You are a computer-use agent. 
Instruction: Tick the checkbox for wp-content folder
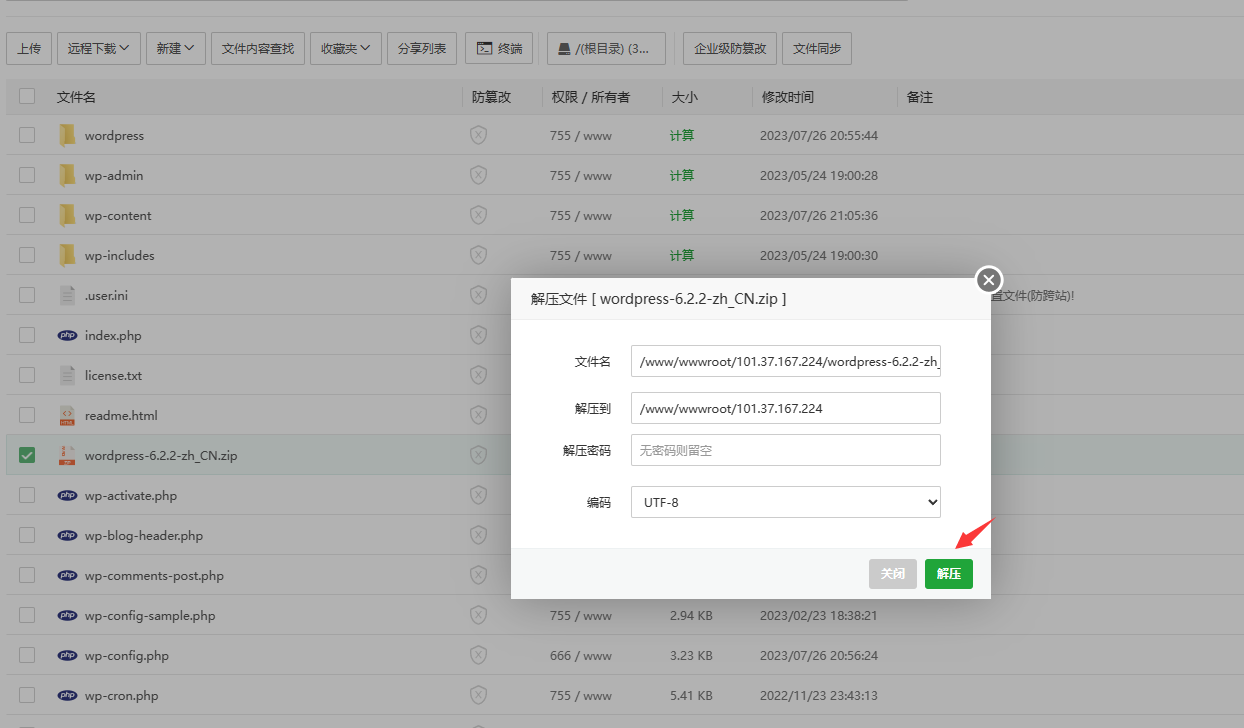tap(27, 215)
